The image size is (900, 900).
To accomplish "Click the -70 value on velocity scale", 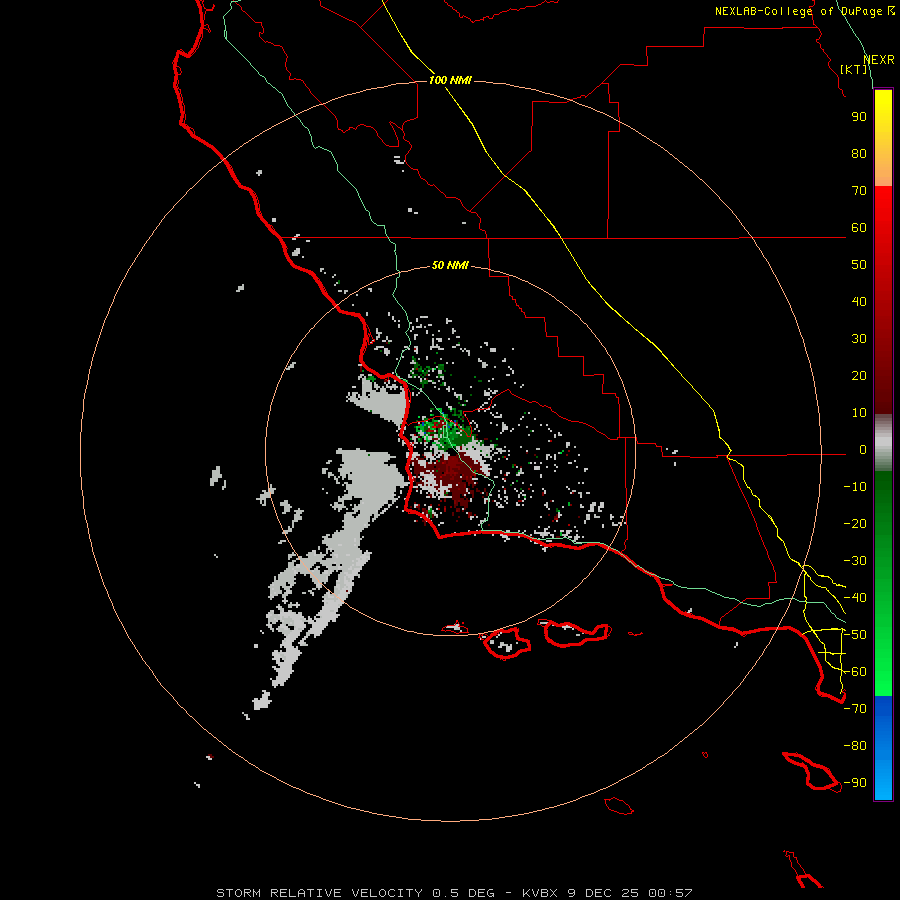I will (x=855, y=709).
